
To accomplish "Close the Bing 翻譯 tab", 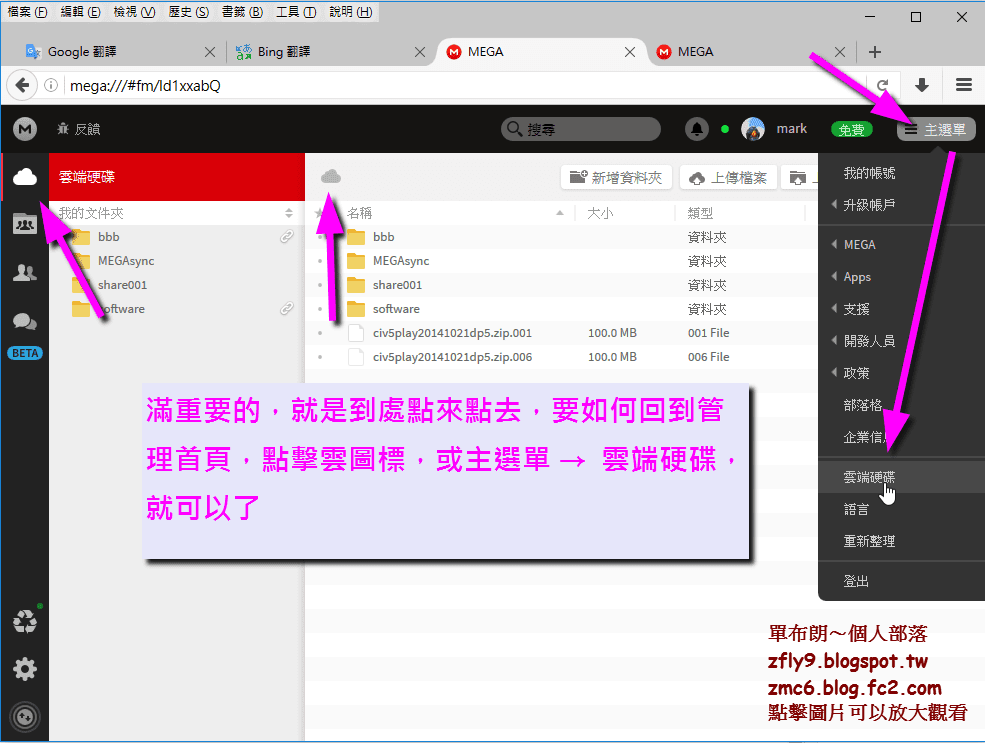I will pyautogui.click(x=420, y=52).
